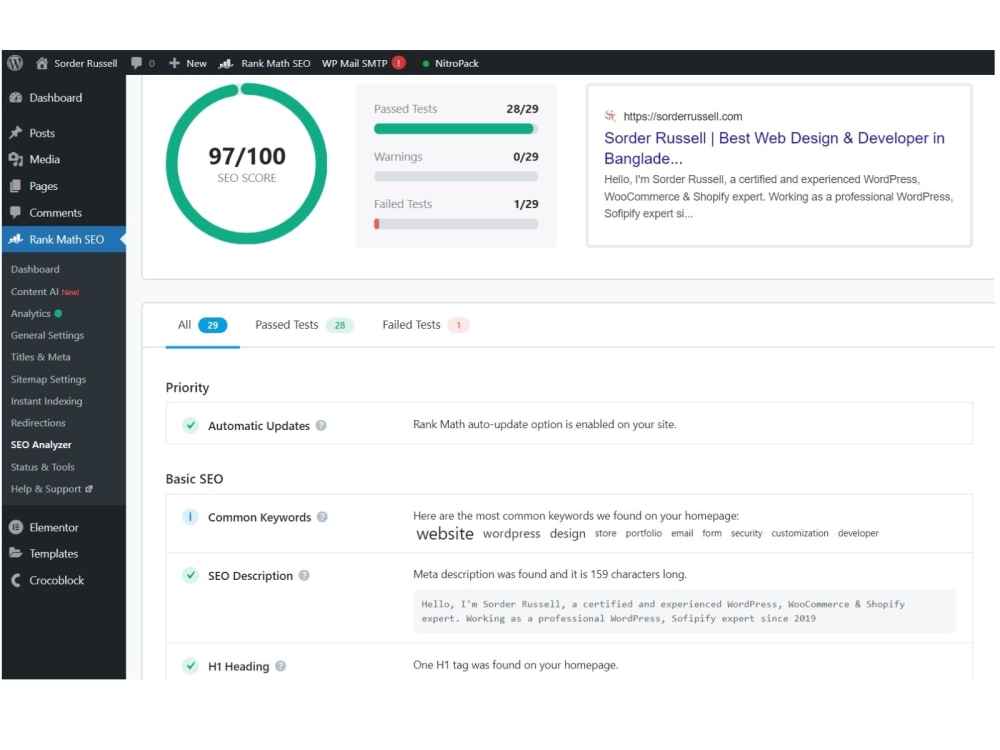
Task: Click the 'wordpress' keyword tag
Action: pos(511,533)
